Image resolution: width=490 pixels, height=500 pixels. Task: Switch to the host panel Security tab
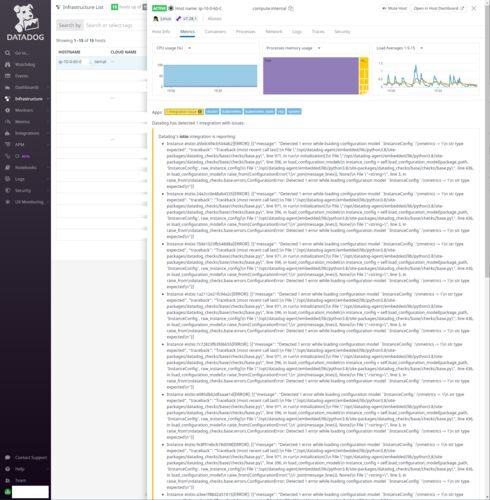pyautogui.click(x=342, y=32)
